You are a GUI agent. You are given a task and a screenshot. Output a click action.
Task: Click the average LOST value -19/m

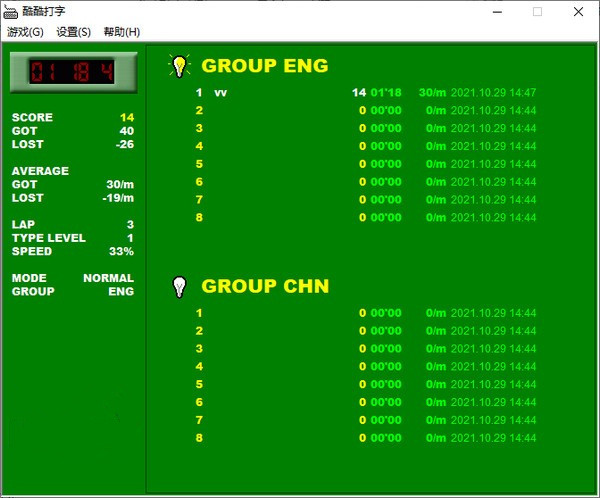(118, 198)
